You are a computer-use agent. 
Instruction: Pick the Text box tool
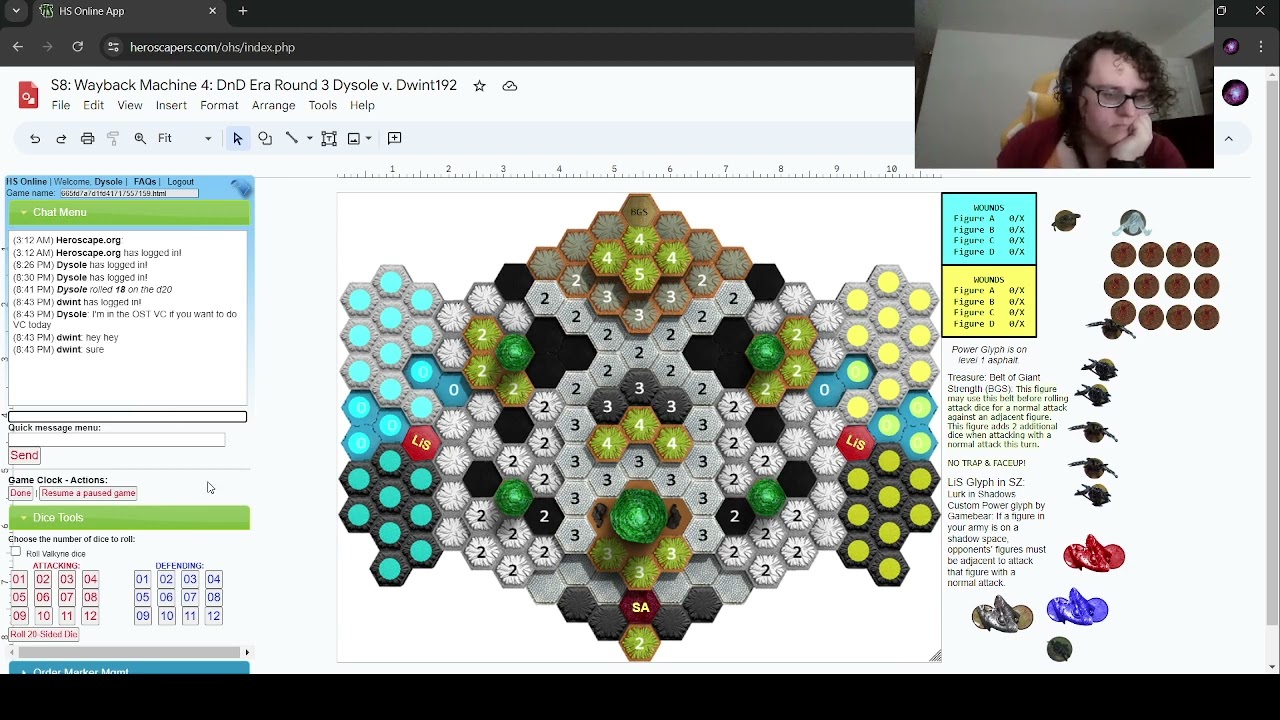tap(329, 138)
